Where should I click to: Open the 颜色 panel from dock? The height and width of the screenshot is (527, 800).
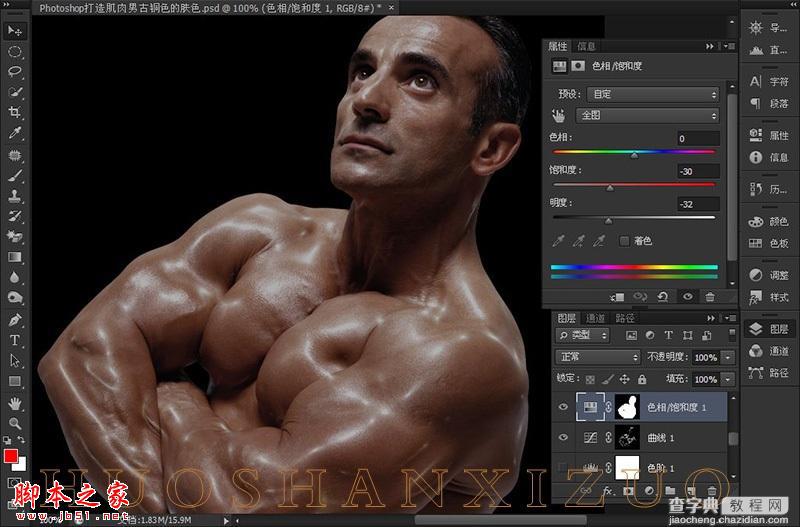pyautogui.click(x=769, y=221)
